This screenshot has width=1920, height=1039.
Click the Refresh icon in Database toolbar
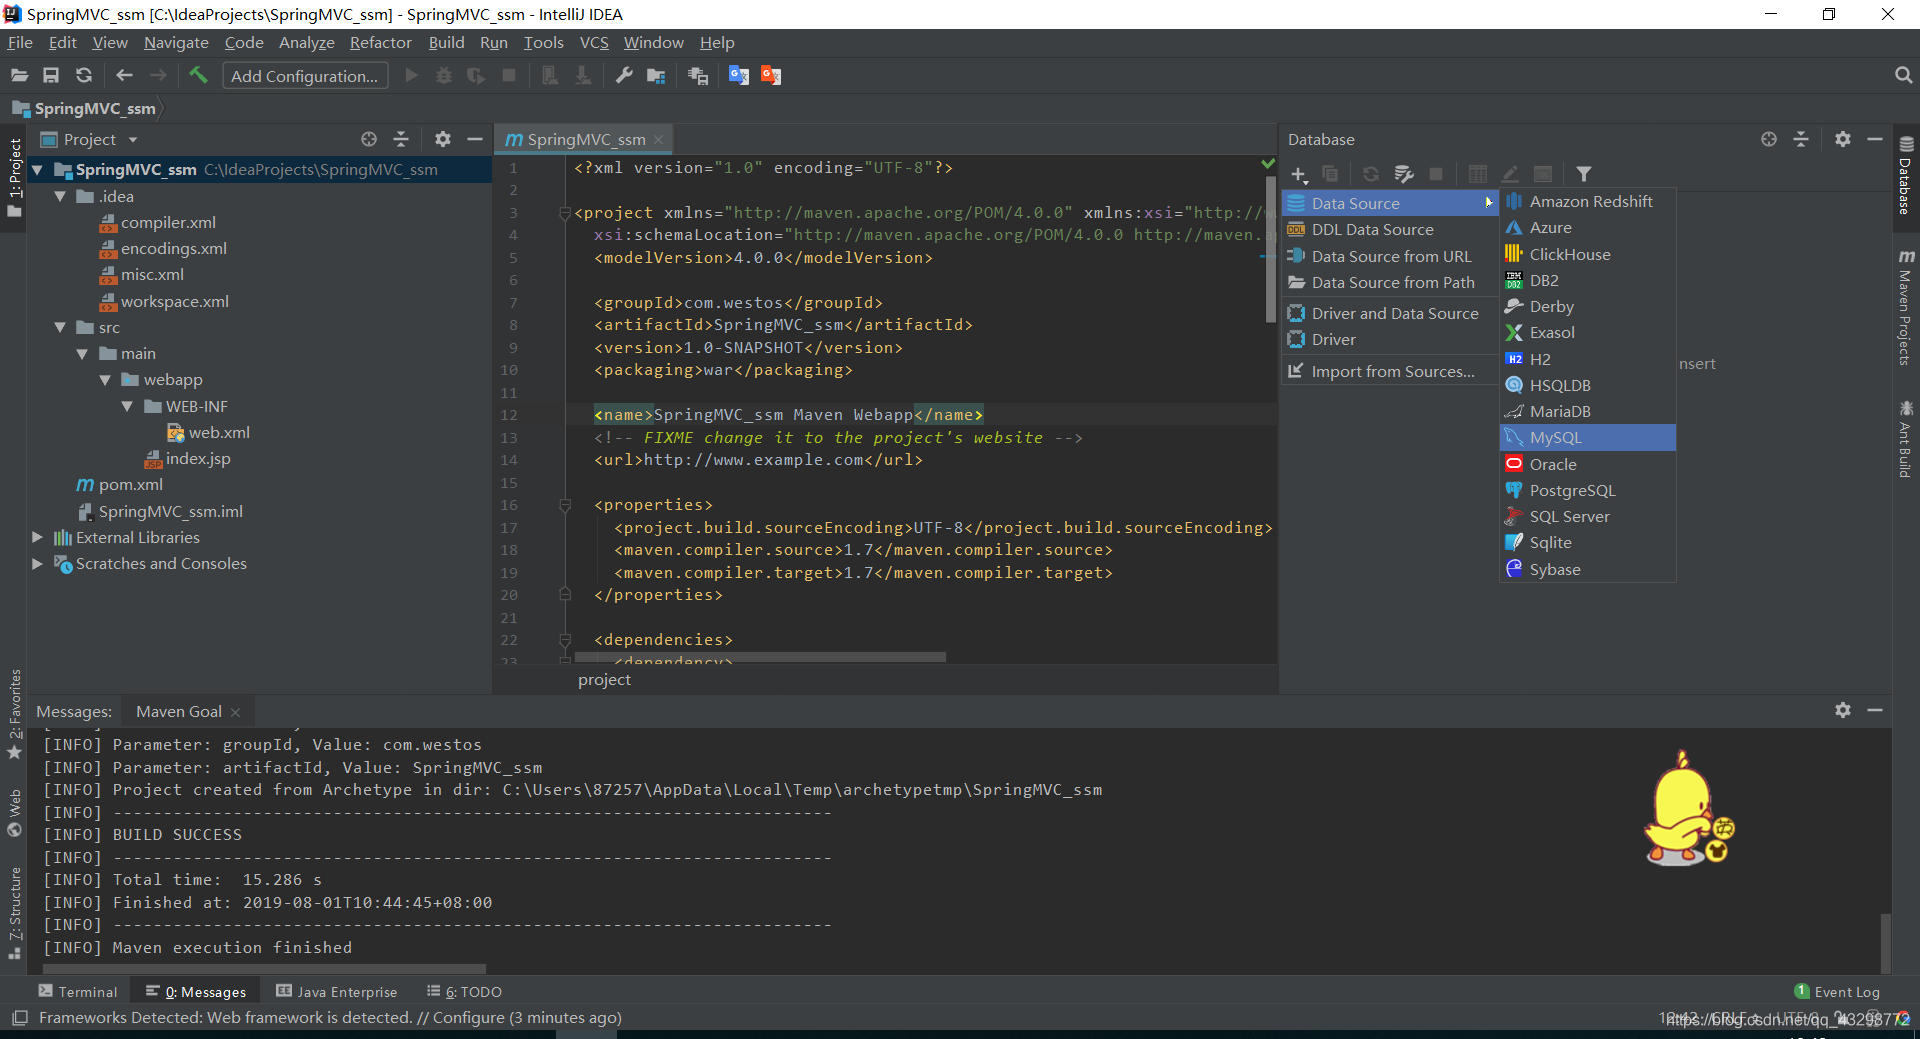tap(1371, 174)
